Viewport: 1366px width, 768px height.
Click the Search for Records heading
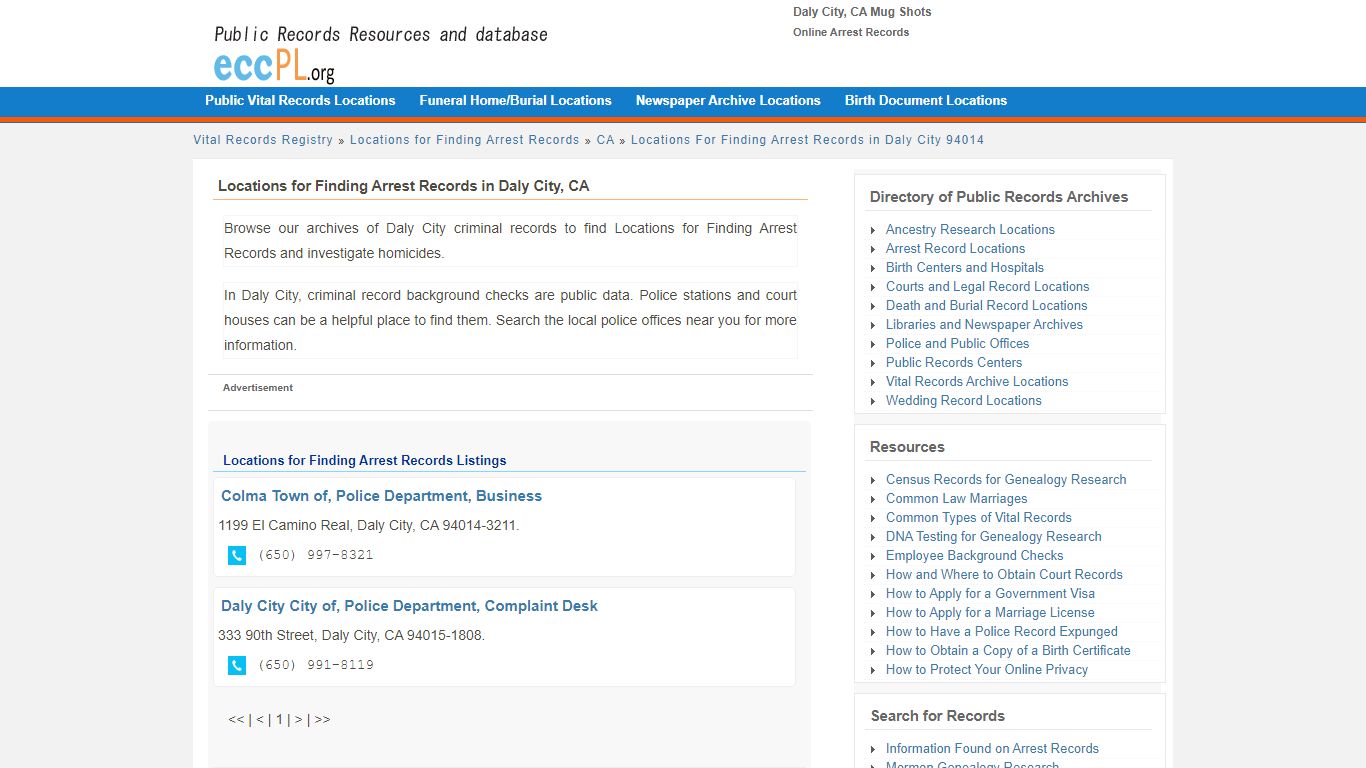[x=938, y=716]
